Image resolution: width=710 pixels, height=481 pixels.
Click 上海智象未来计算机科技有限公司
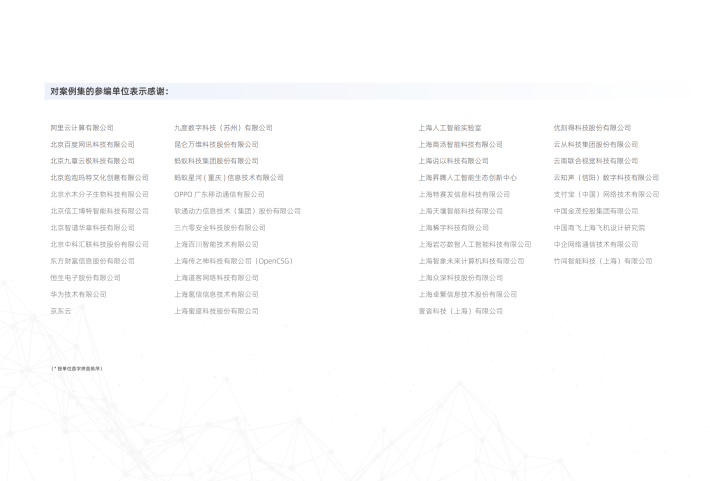471,261
